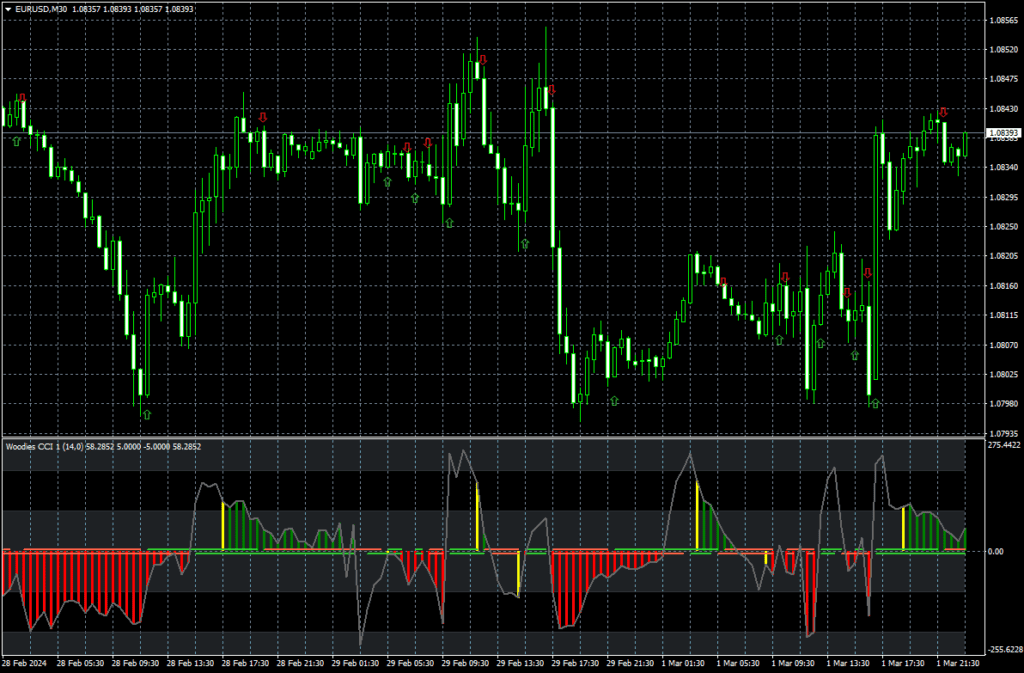
Task: Click the red arrow above the large falling candle near 29 Feb 15:30
Action: point(551,90)
